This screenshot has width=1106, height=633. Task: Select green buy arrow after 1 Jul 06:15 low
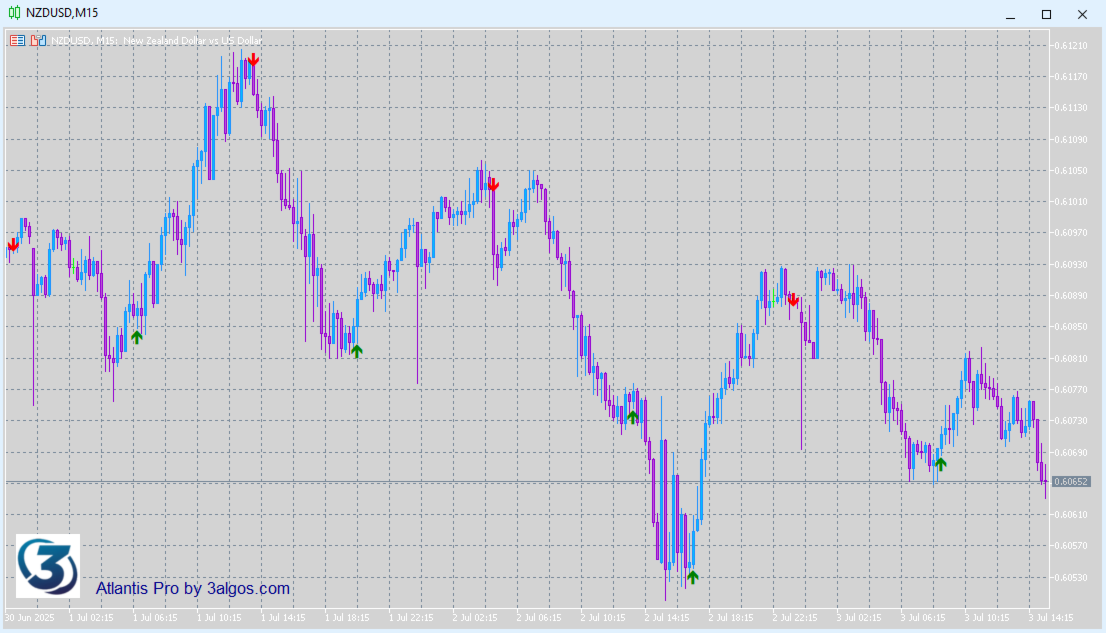[x=137, y=337]
